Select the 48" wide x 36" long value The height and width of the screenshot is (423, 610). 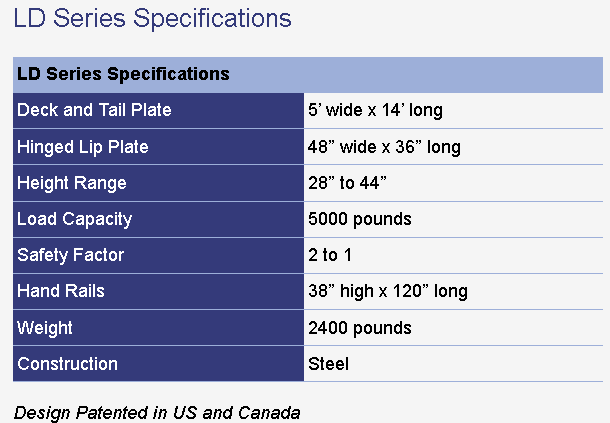(384, 147)
